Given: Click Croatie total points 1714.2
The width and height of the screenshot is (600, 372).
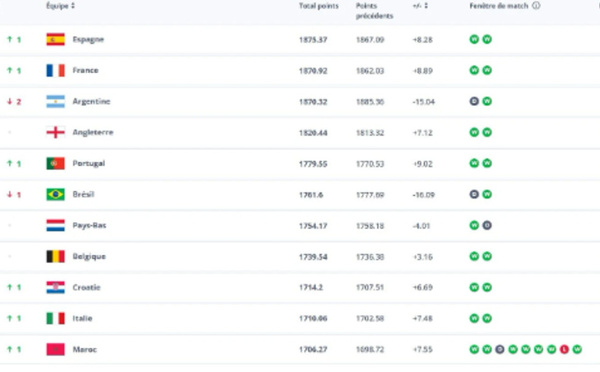Looking at the screenshot, I should [x=311, y=287].
